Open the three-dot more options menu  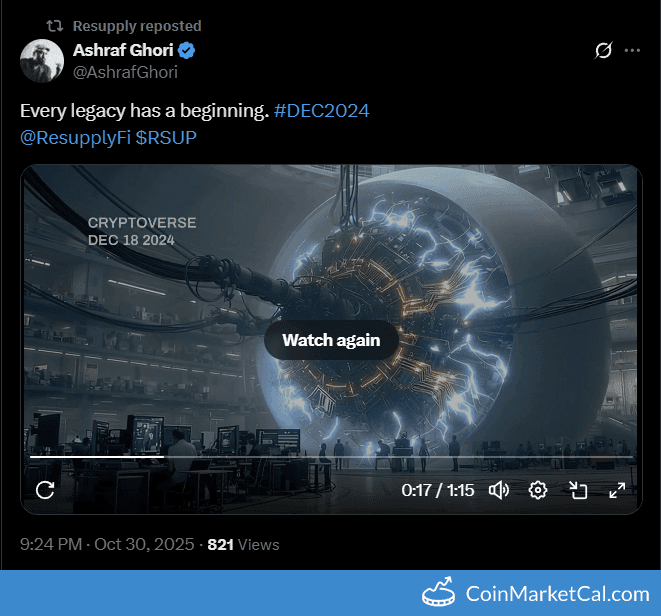pyautogui.click(x=632, y=51)
